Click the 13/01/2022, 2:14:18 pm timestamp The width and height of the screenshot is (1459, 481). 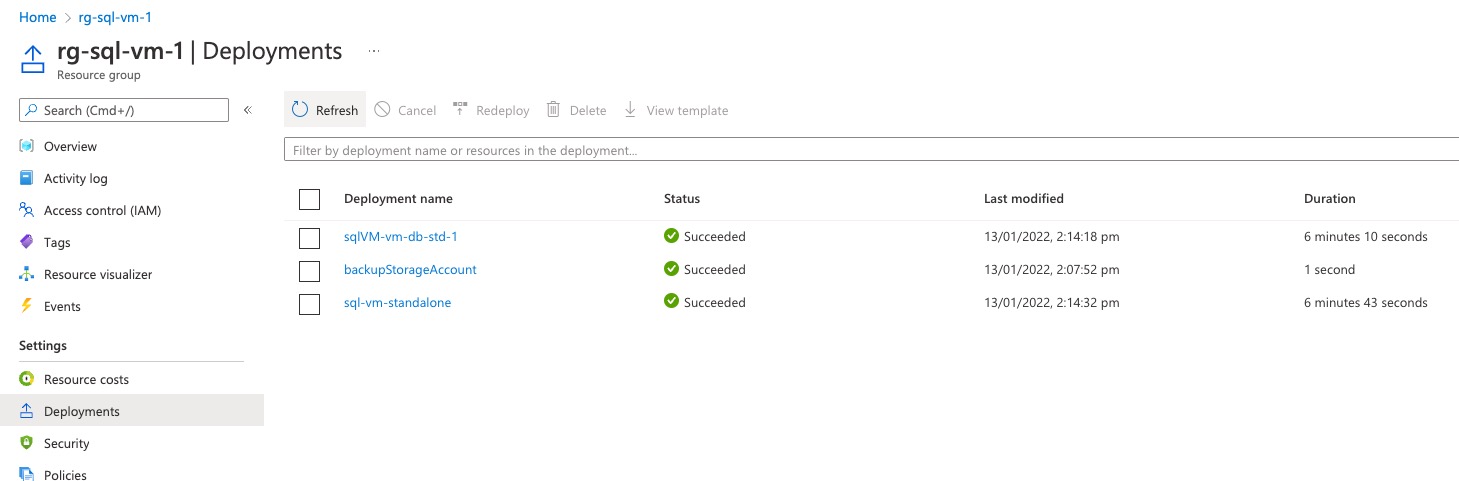pyautogui.click(x=1052, y=237)
